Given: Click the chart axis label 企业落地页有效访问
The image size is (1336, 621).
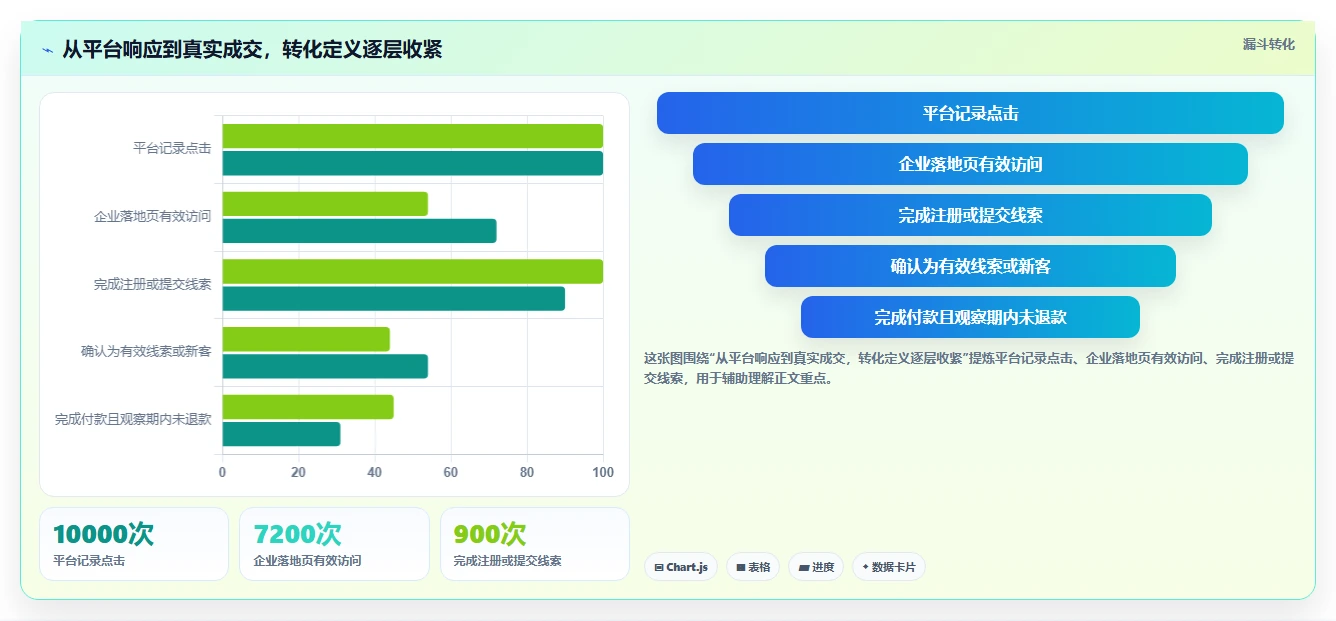Looking at the screenshot, I should [x=153, y=216].
